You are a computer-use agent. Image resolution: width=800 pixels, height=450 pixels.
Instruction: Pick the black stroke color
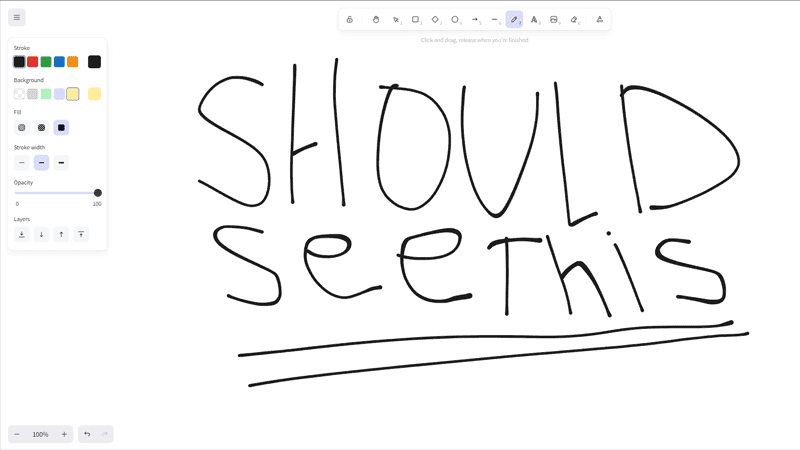[19, 62]
